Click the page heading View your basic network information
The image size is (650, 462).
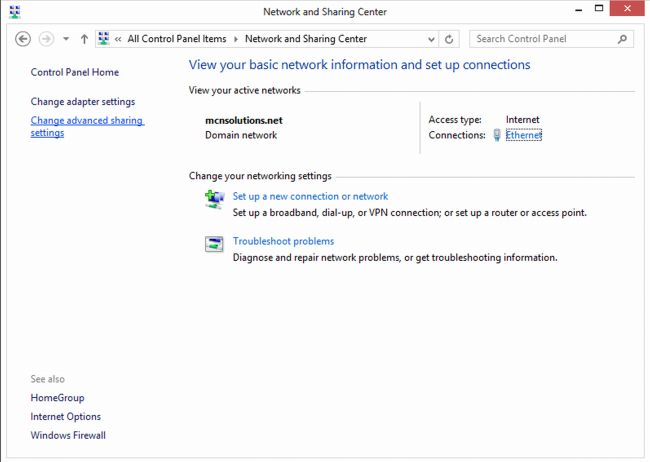[359, 65]
